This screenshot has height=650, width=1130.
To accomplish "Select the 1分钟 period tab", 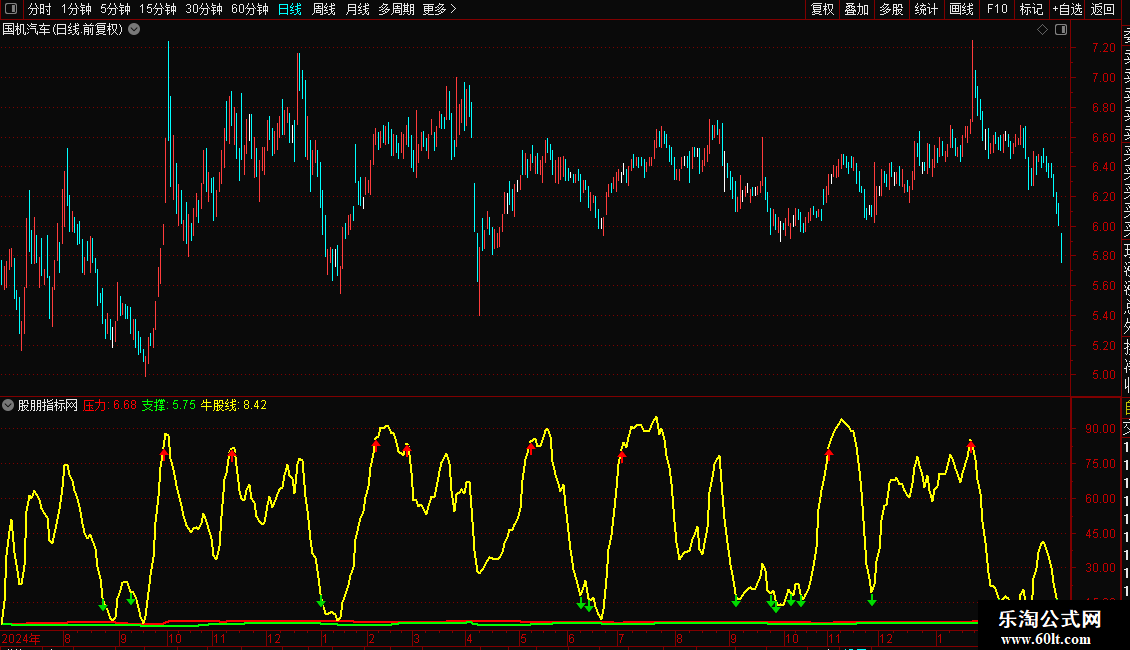I will (76, 9).
